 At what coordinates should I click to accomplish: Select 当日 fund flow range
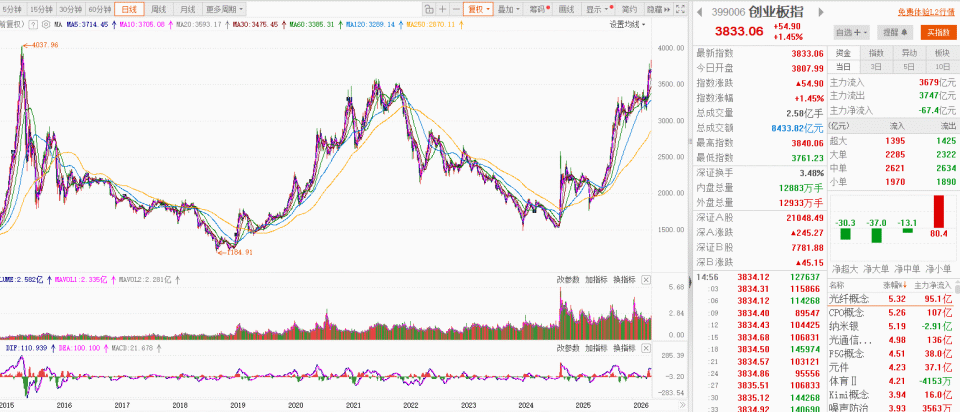click(x=844, y=67)
